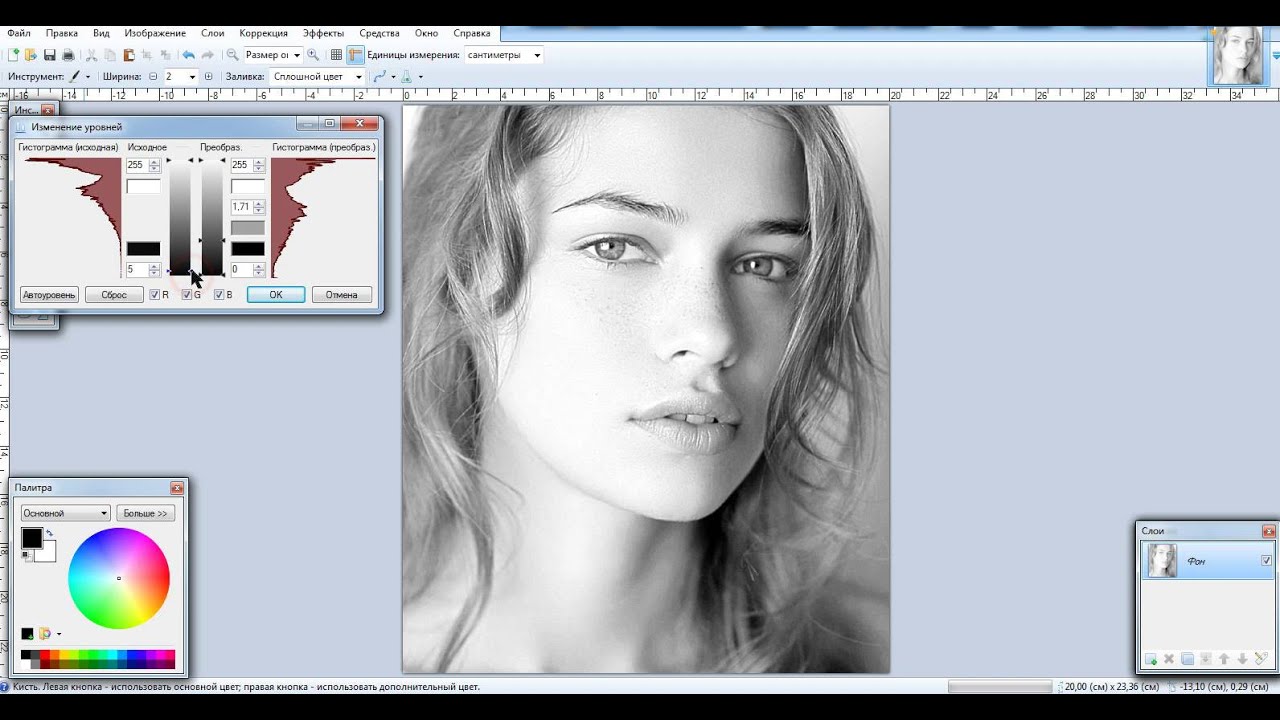Open the Коррекция menu
This screenshot has width=1280, height=720.
click(263, 33)
